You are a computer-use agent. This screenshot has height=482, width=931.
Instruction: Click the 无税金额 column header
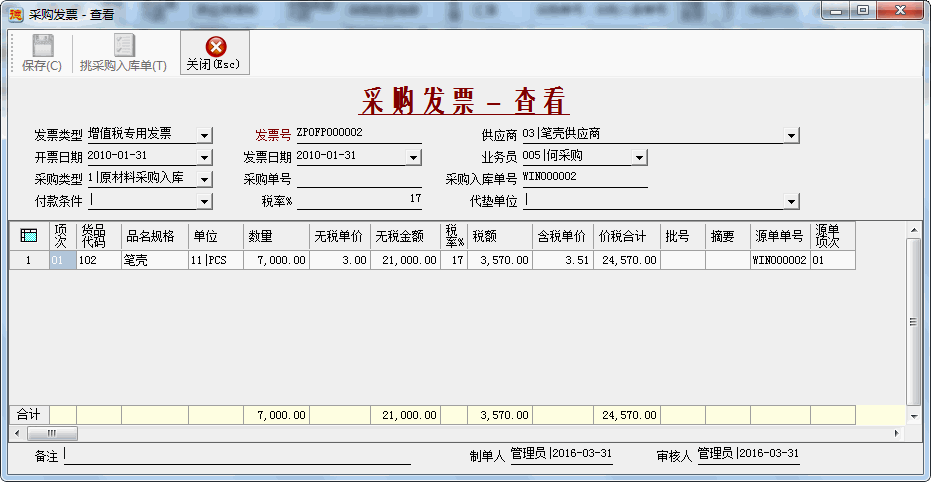pyautogui.click(x=406, y=236)
